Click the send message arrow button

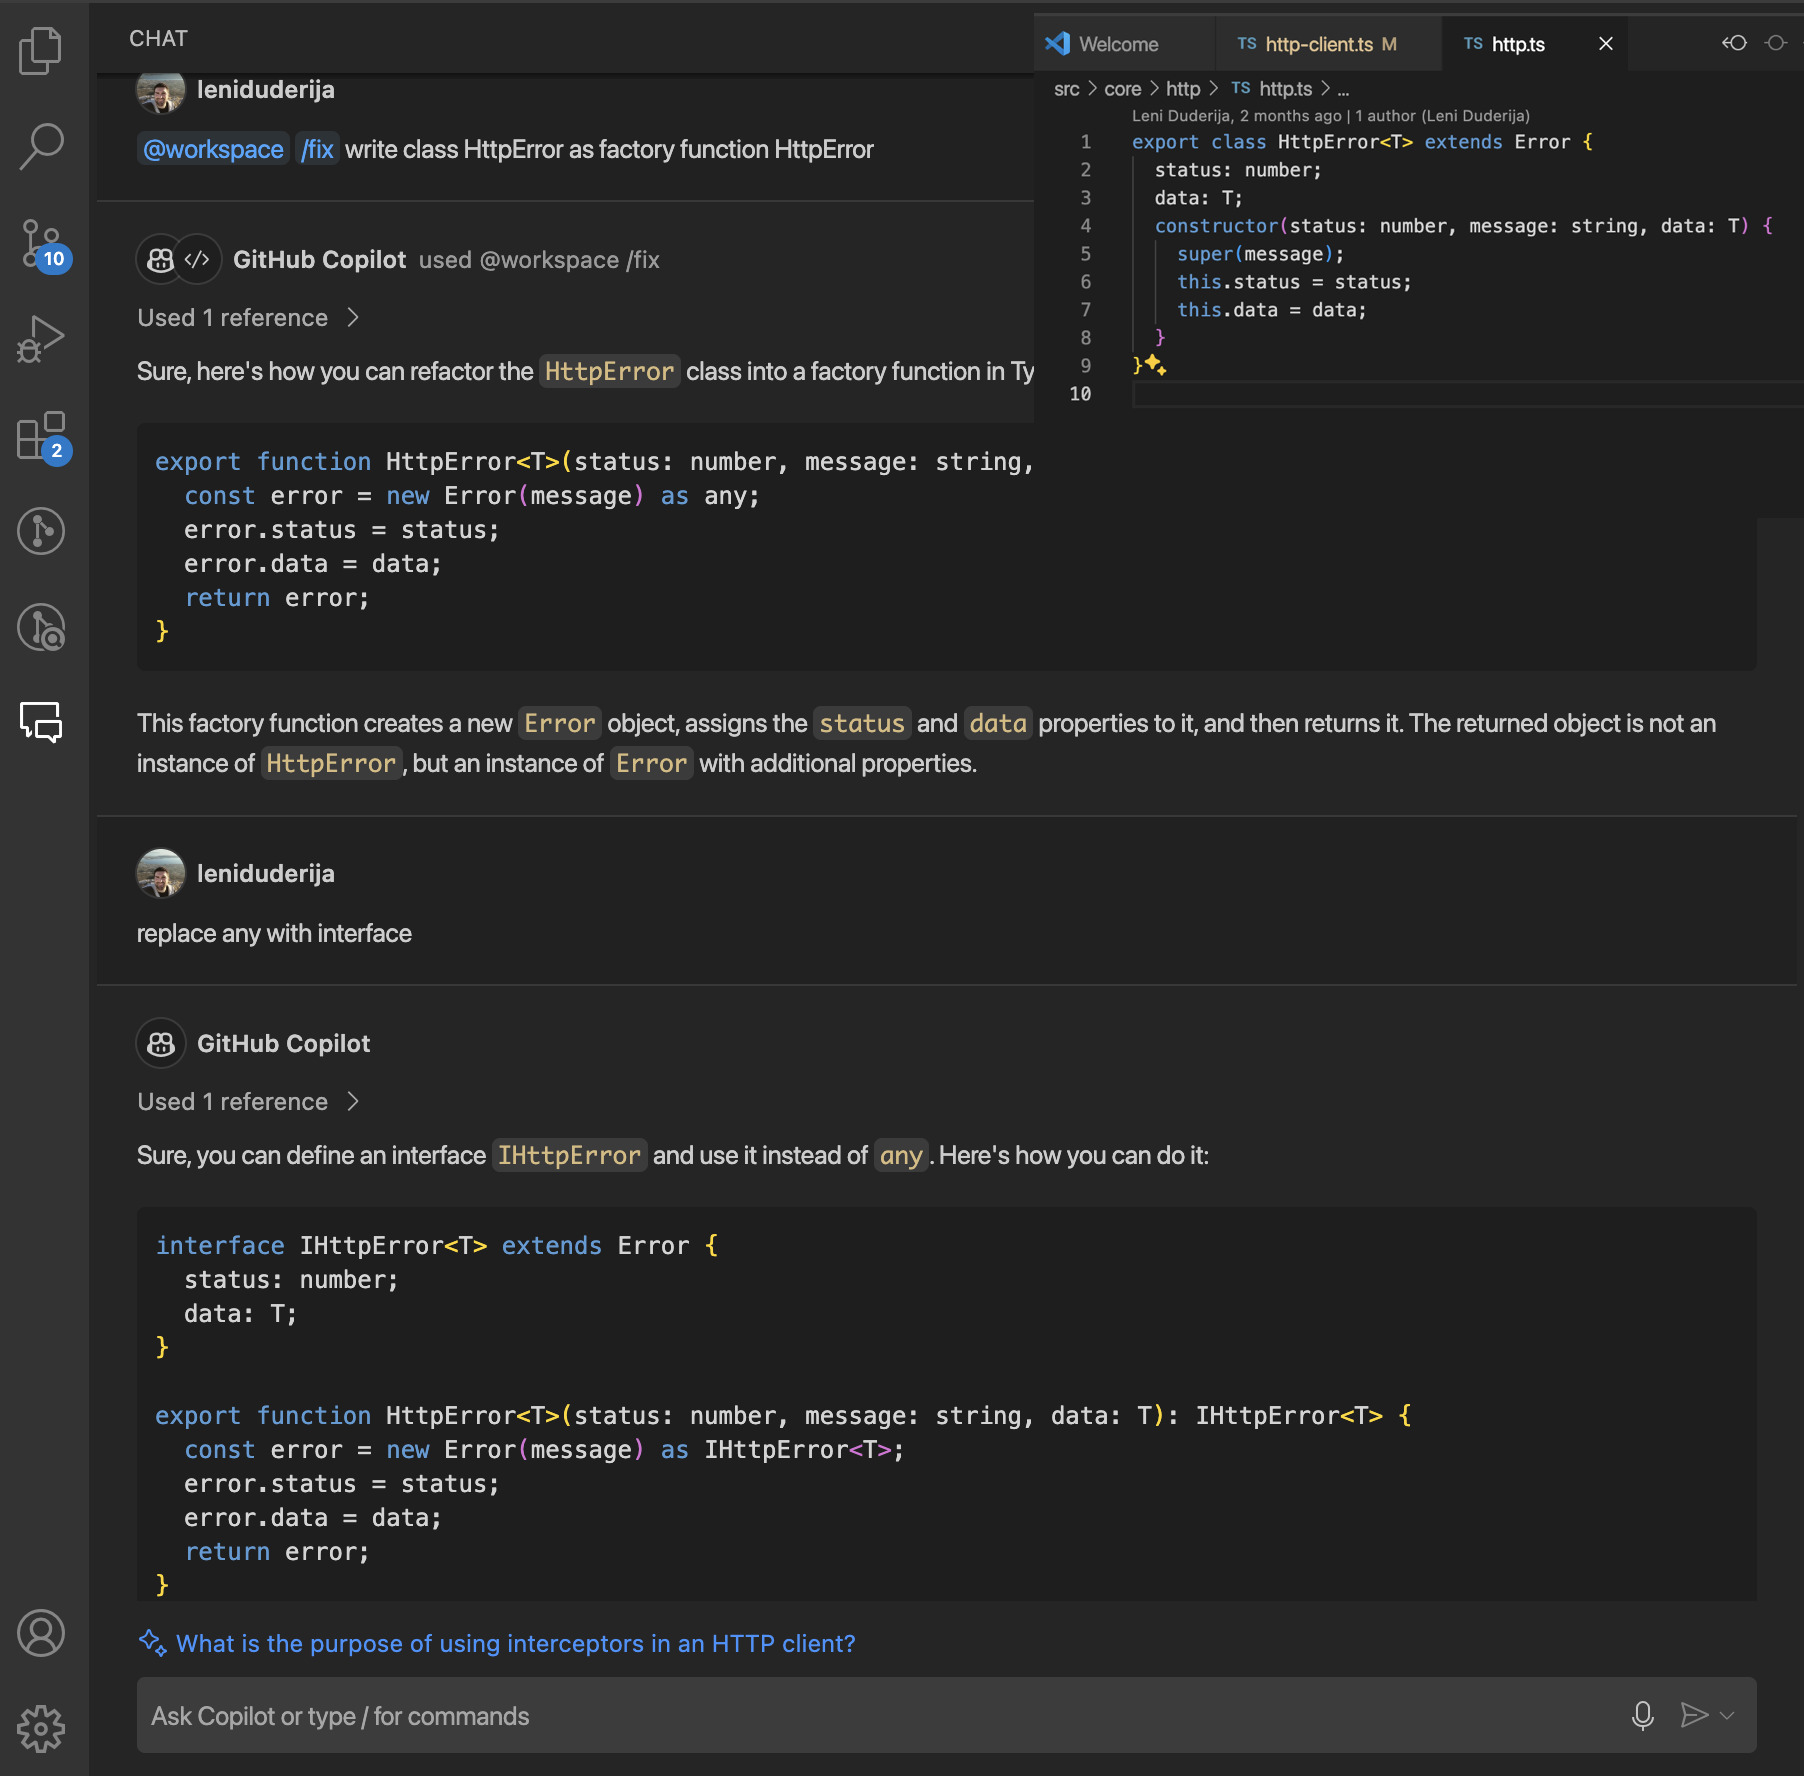point(1694,1714)
